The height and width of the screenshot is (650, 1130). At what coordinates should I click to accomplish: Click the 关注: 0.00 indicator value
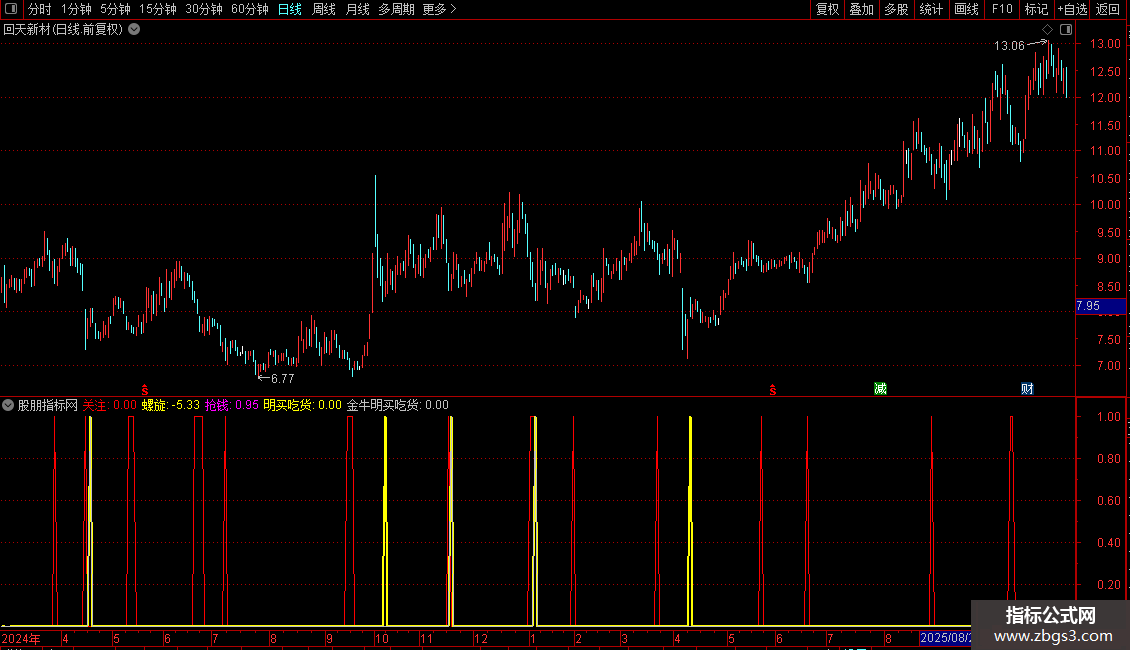110,405
